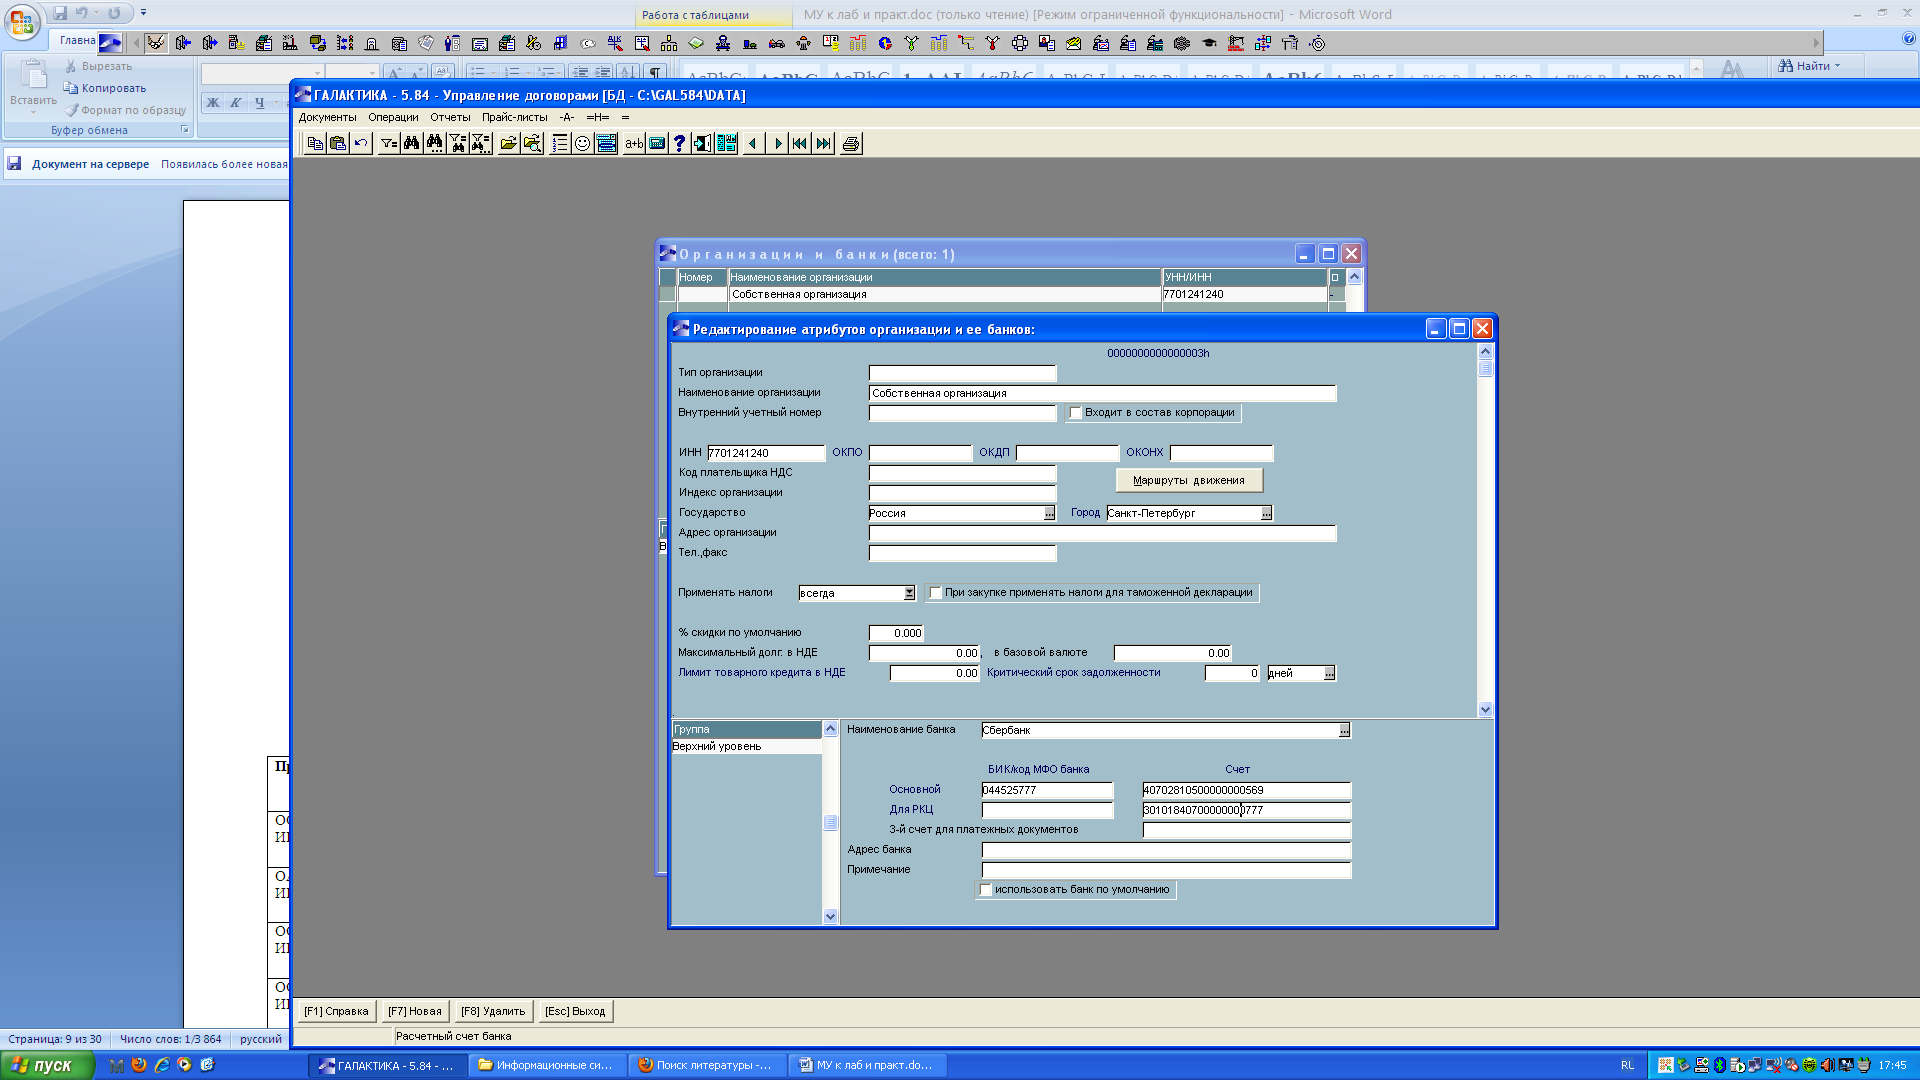The image size is (1920, 1080).
Task: Open the -A- menu
Action: (567, 117)
